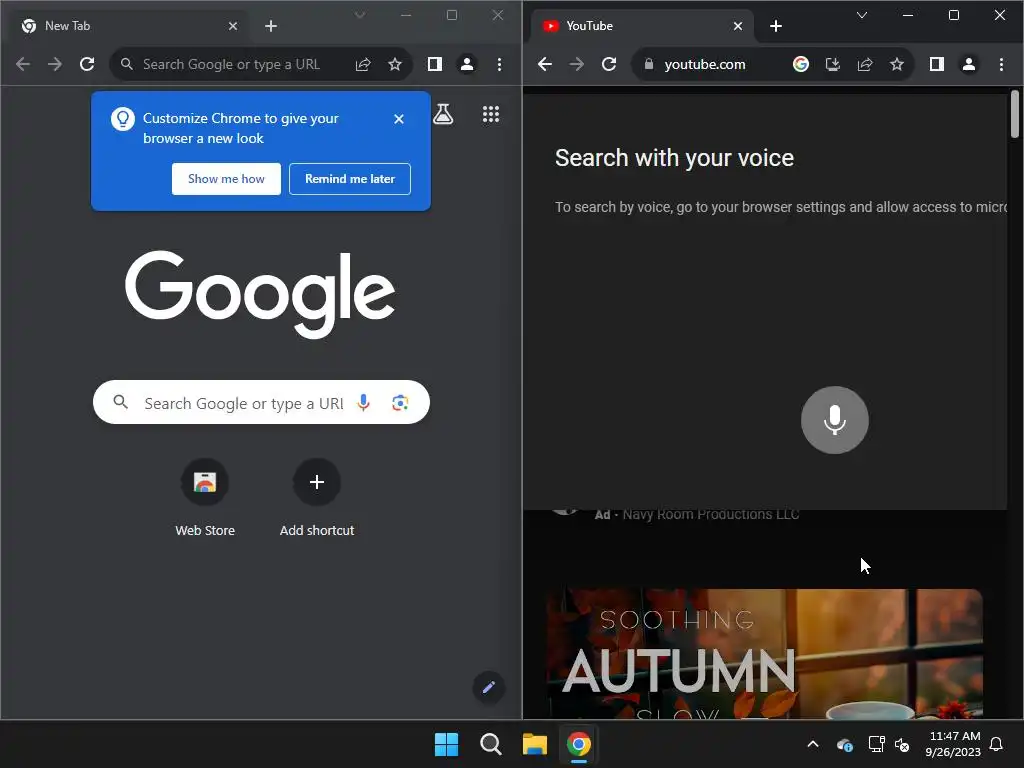The width and height of the screenshot is (1024, 768).
Task: Open clock showing 11:47 AM
Action: pos(953,744)
